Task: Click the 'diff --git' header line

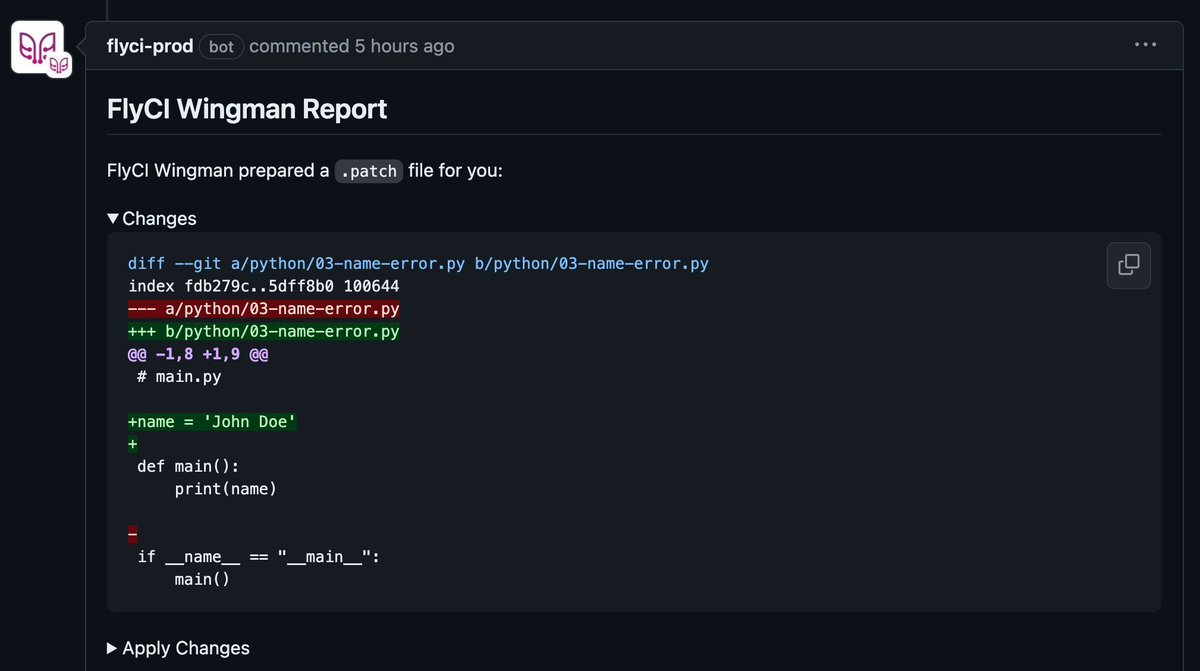Action: 418,264
